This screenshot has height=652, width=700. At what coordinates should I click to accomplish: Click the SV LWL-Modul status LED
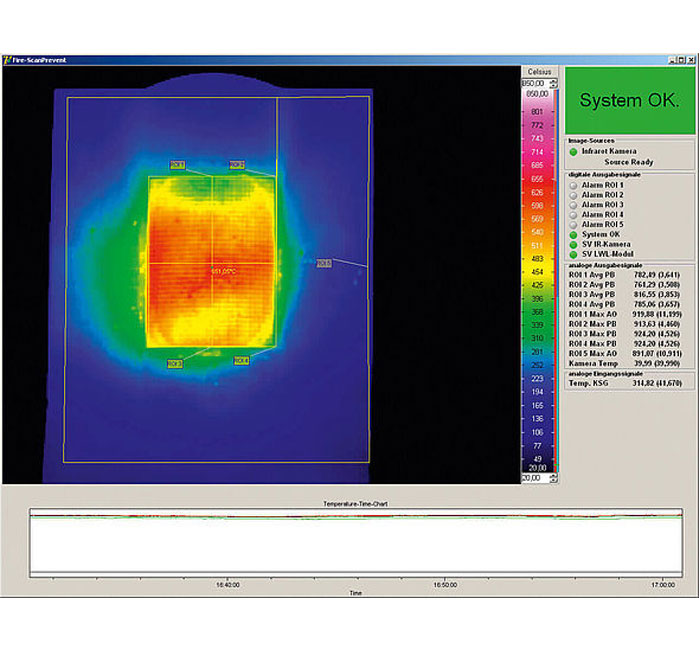click(x=572, y=254)
